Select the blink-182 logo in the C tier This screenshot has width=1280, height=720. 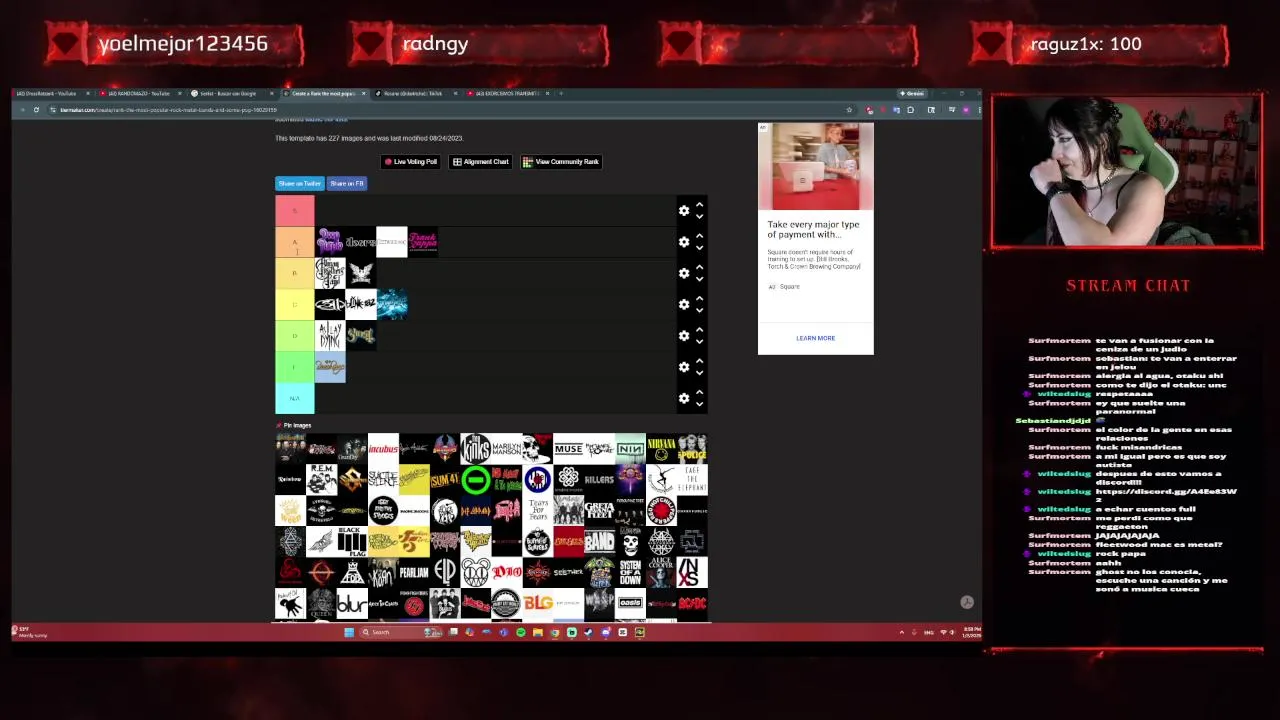click(x=361, y=304)
